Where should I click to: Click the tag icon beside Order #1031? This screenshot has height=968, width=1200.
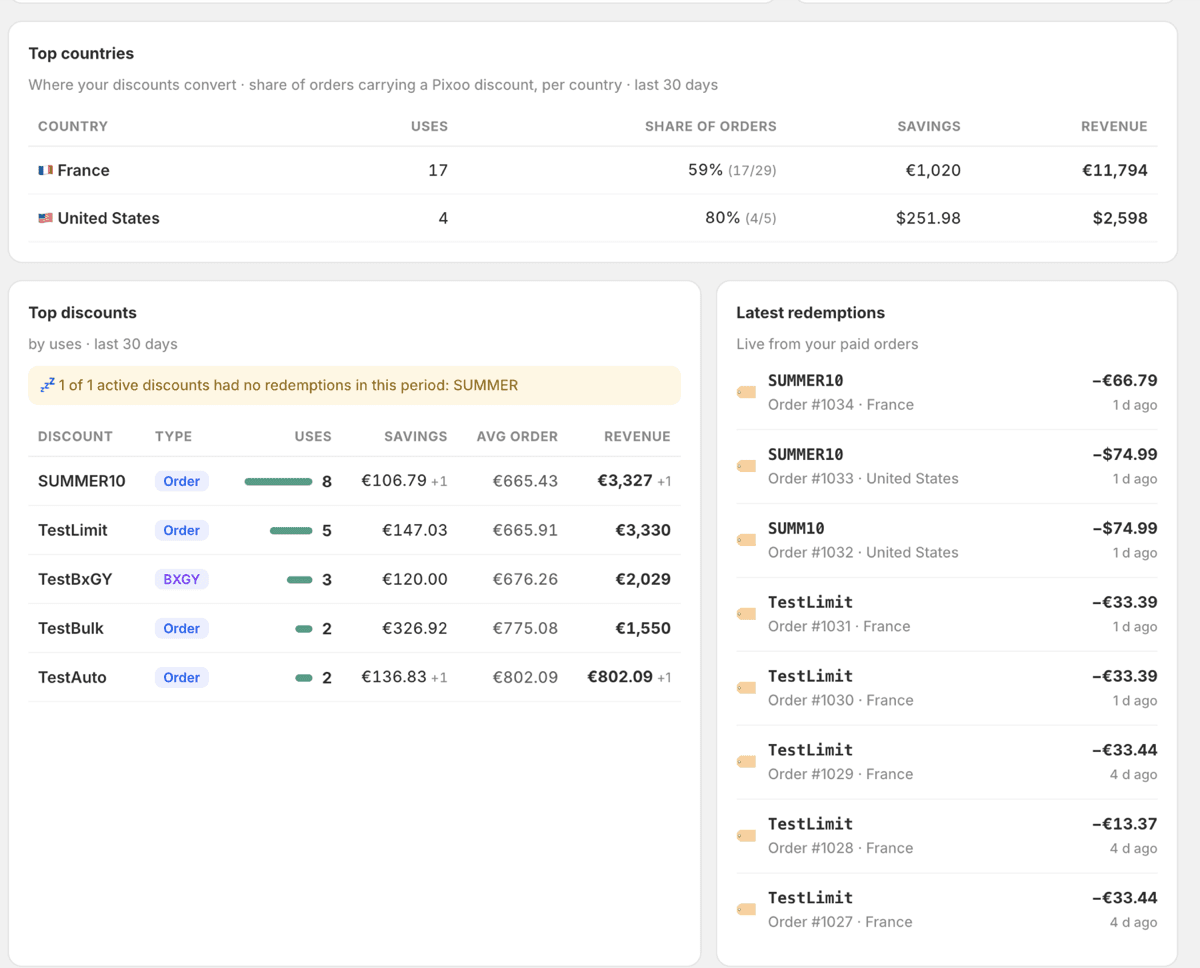point(746,614)
